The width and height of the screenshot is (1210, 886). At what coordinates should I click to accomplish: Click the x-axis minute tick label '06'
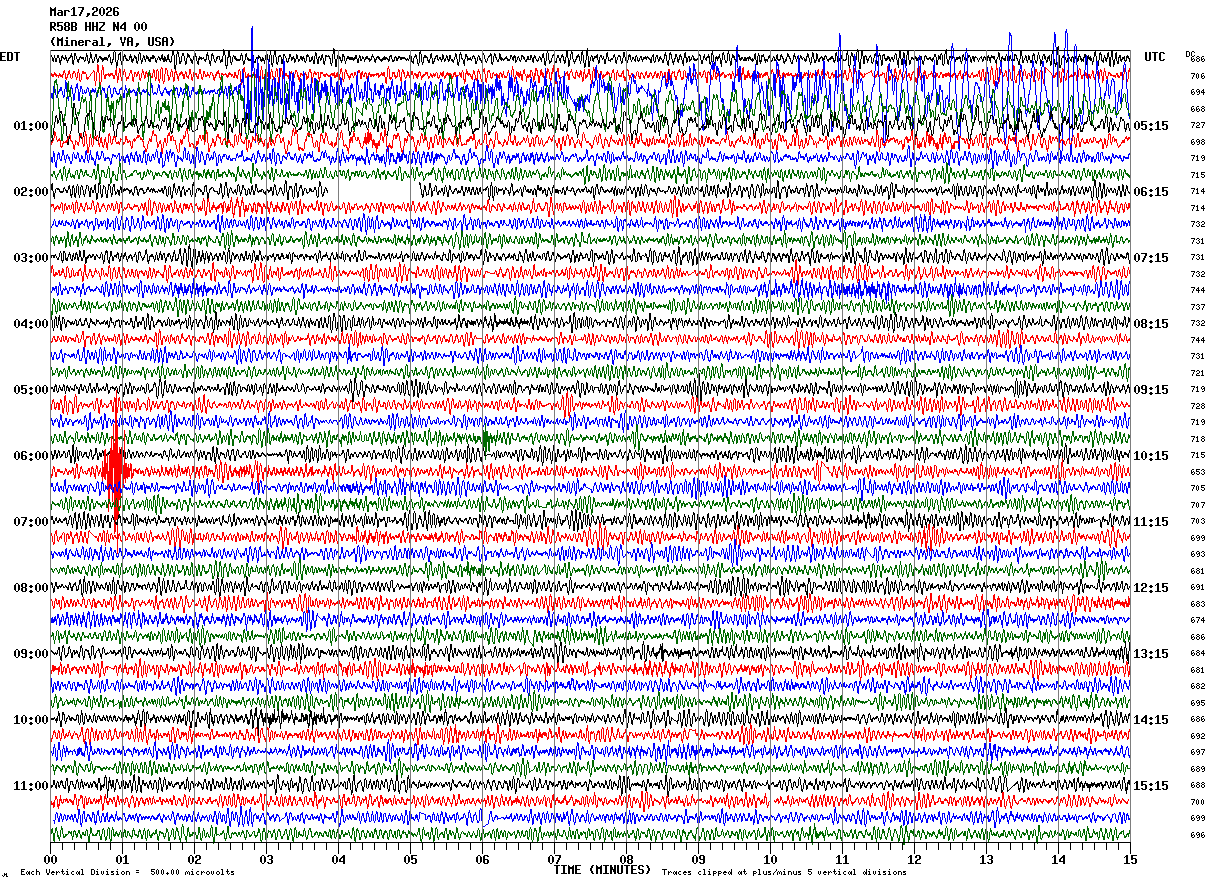(x=482, y=859)
